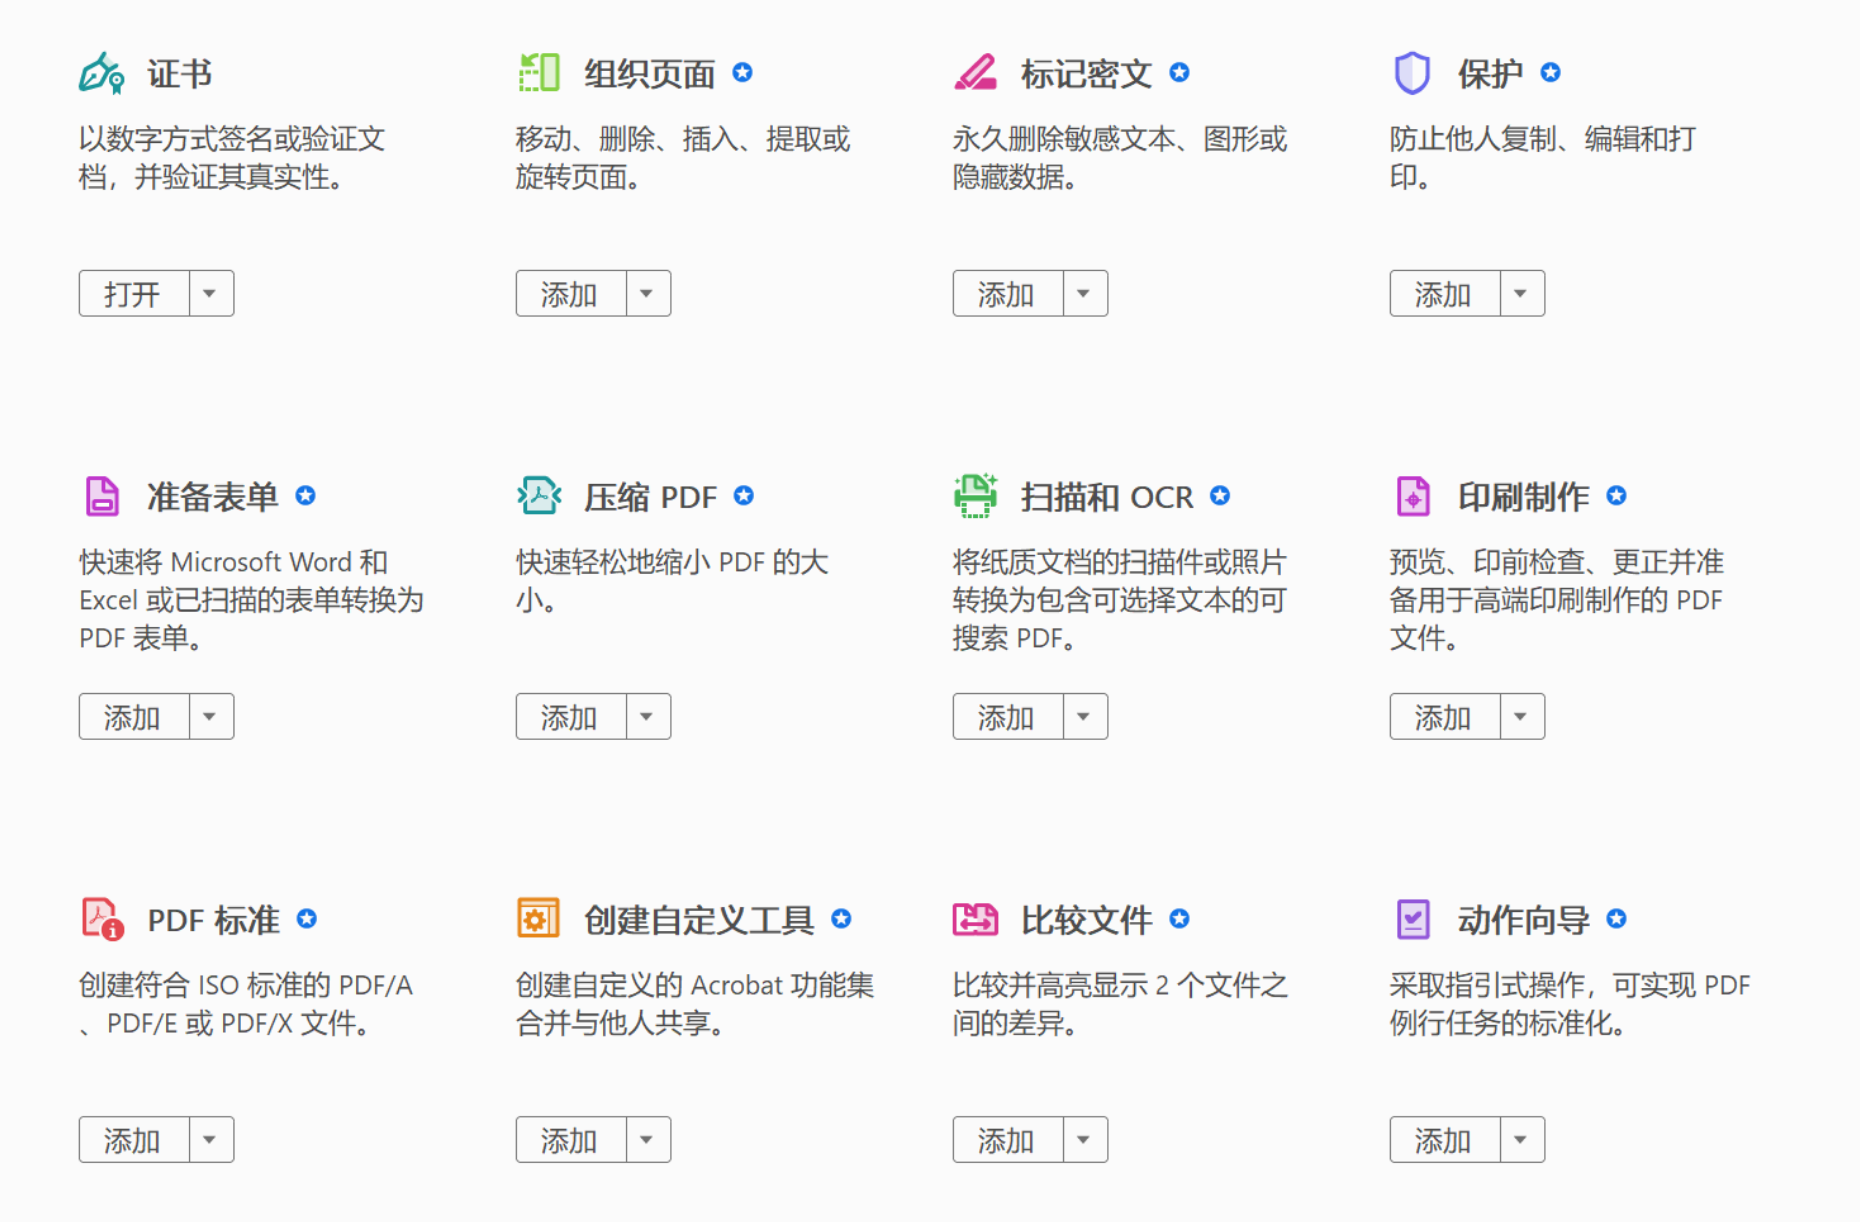Click the 扫描和 OCR tool title
This screenshot has height=1222, width=1860.
point(1107,497)
